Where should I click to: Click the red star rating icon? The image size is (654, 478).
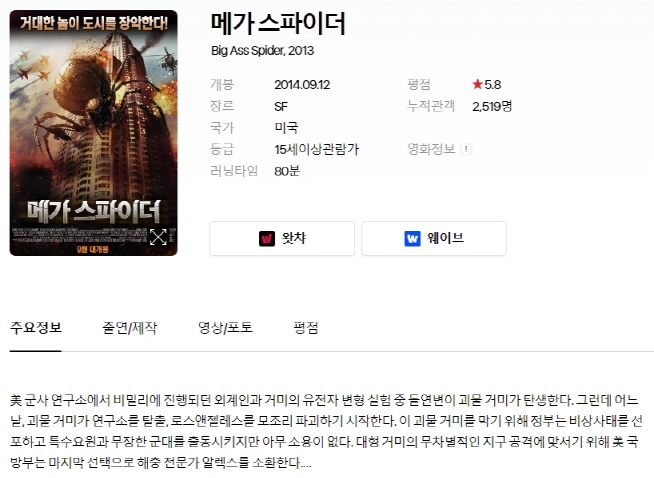pos(477,85)
